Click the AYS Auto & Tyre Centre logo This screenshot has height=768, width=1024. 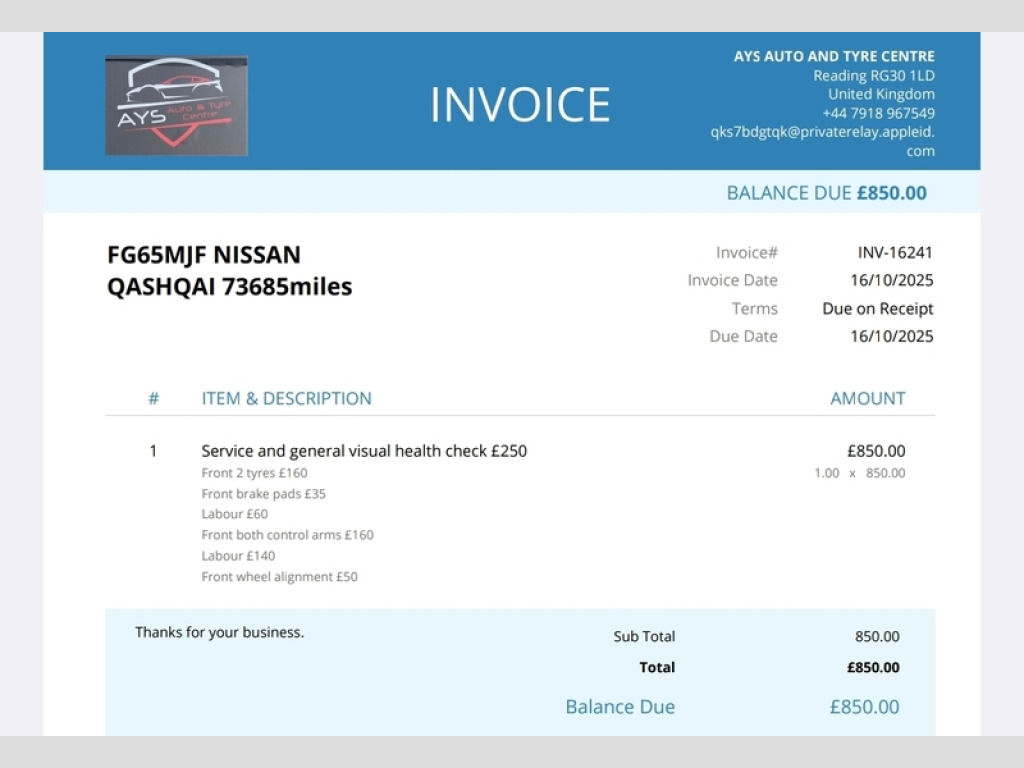tap(176, 105)
